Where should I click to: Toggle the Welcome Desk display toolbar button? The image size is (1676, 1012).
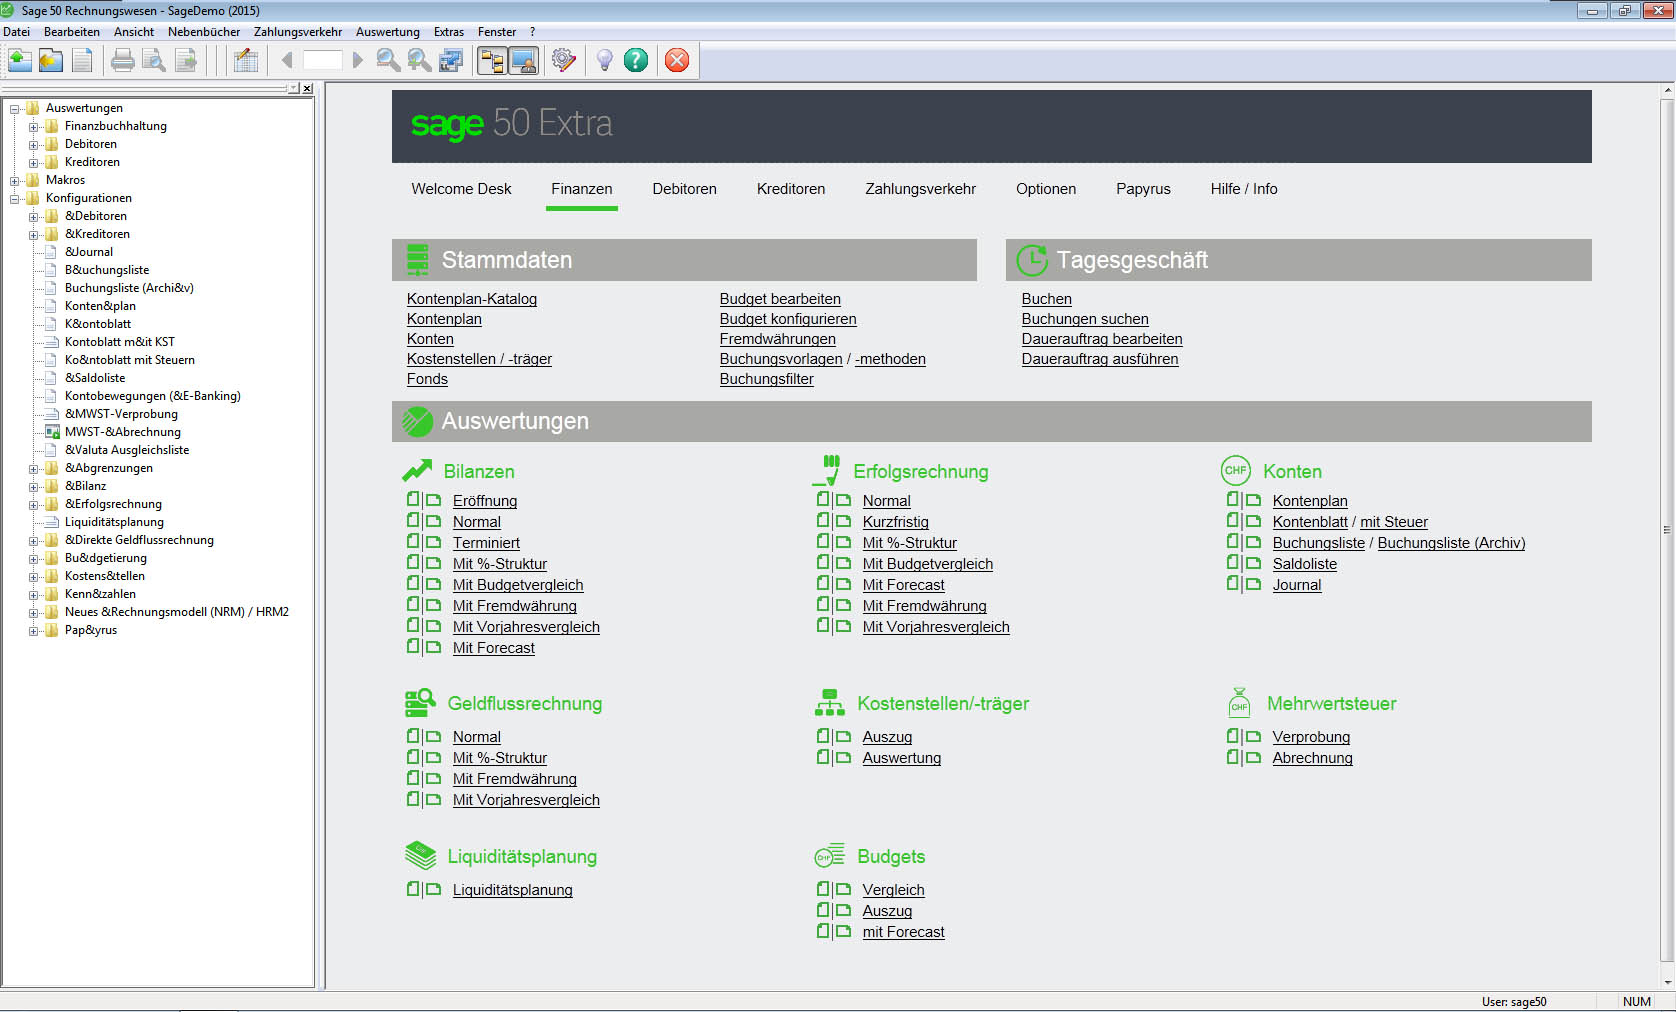pos(524,61)
